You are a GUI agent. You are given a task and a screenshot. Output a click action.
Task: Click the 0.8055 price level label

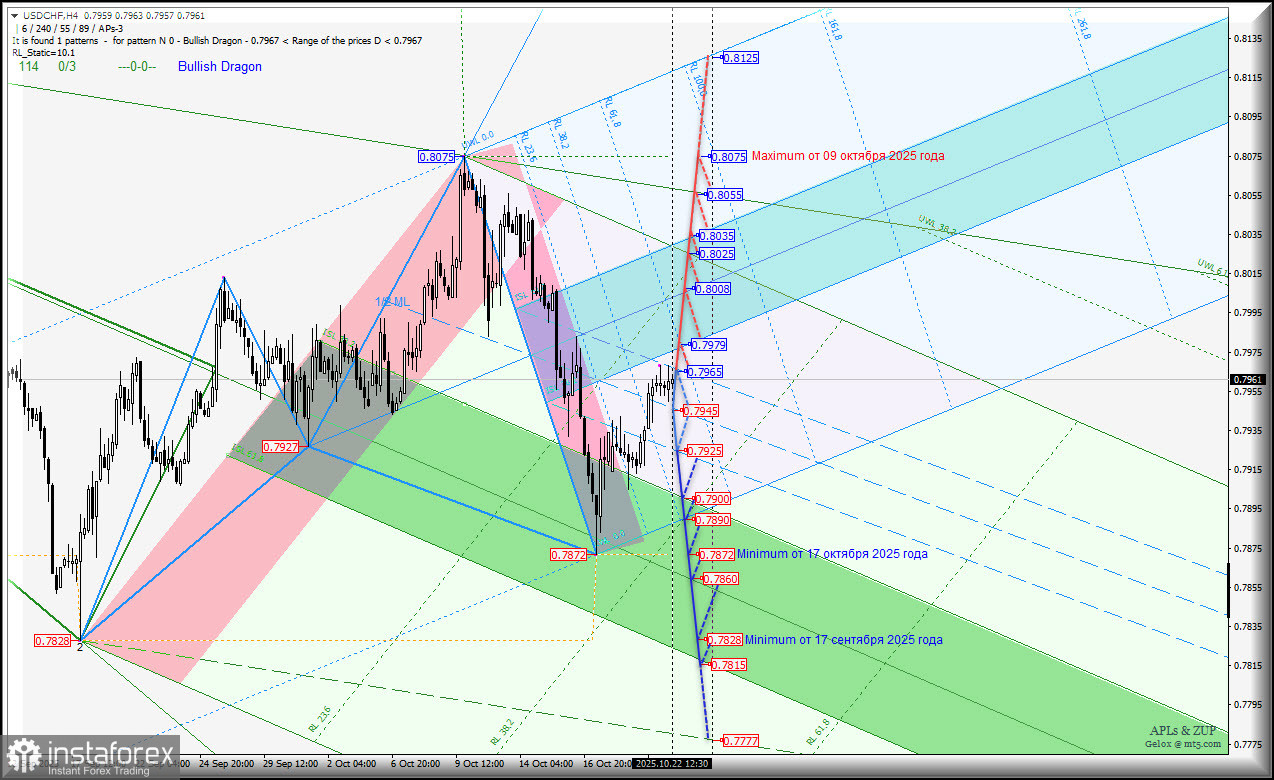[x=723, y=195]
